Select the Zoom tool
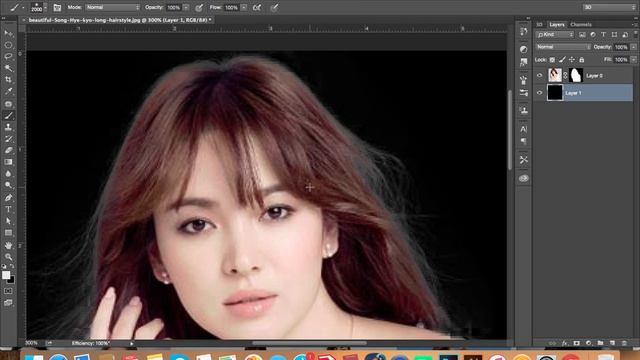Screen dimensions: 640x360 click(x=8, y=257)
